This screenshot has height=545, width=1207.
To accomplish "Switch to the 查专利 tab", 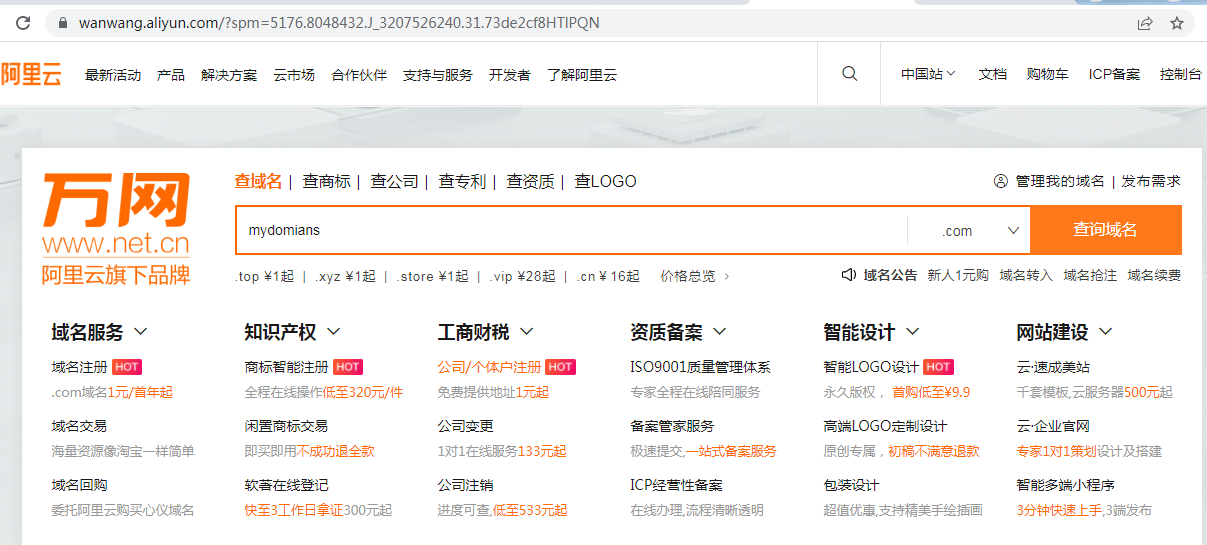I will pos(462,181).
